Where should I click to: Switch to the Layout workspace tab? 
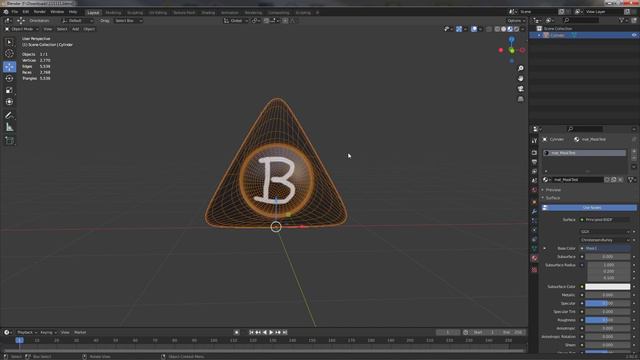[x=93, y=13]
